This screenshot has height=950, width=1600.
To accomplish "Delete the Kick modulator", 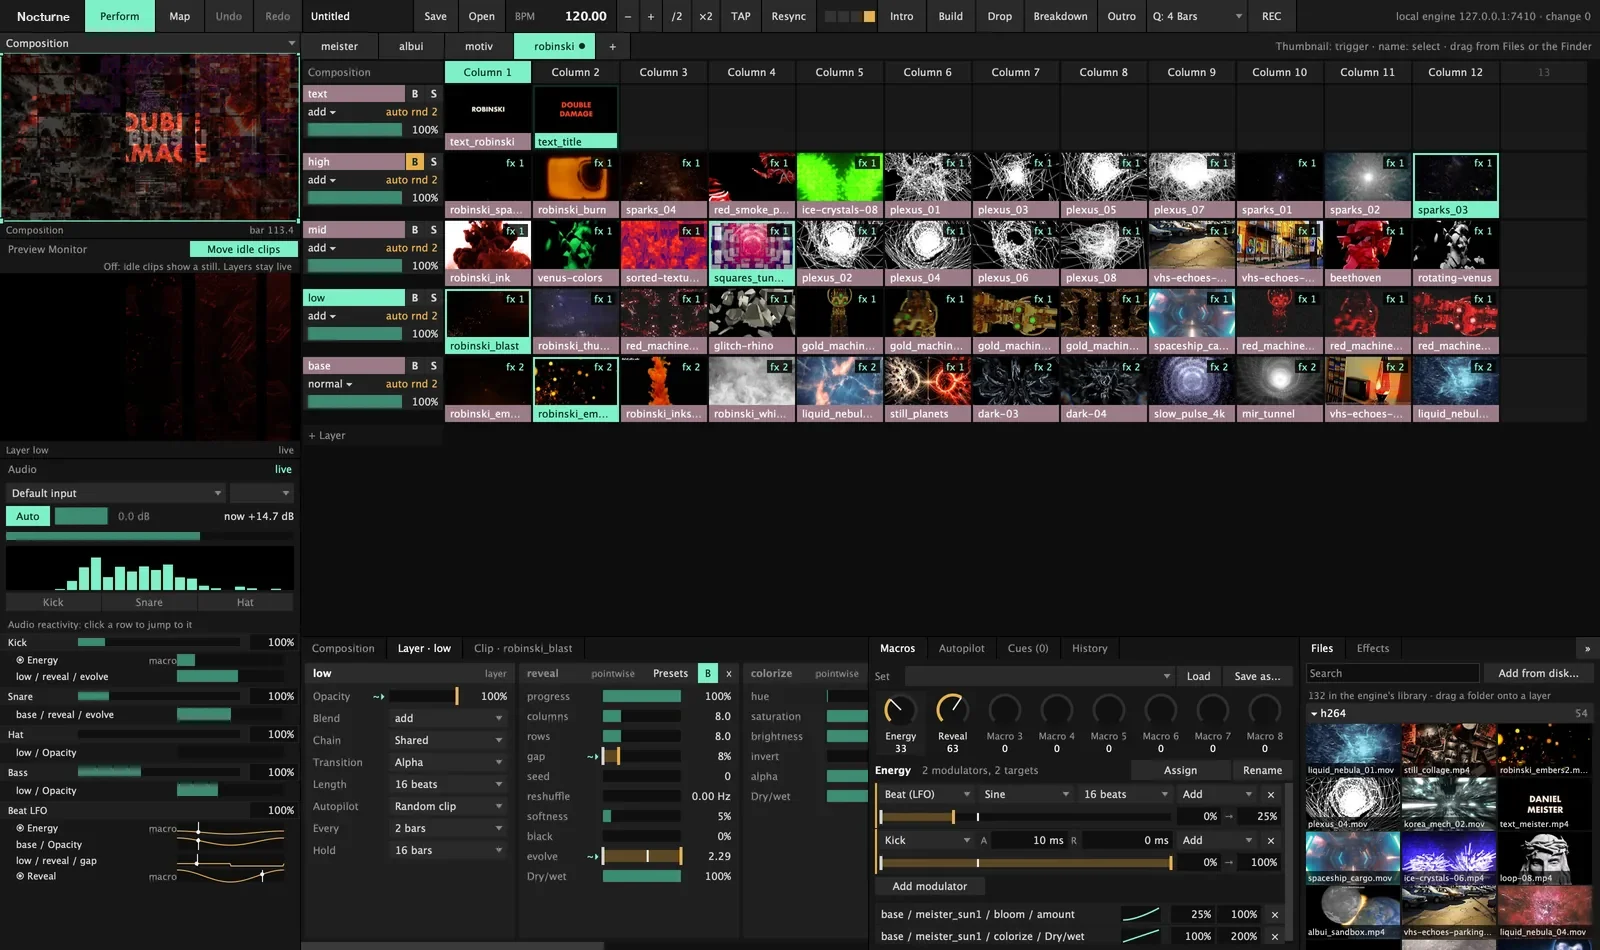I will 1271,840.
